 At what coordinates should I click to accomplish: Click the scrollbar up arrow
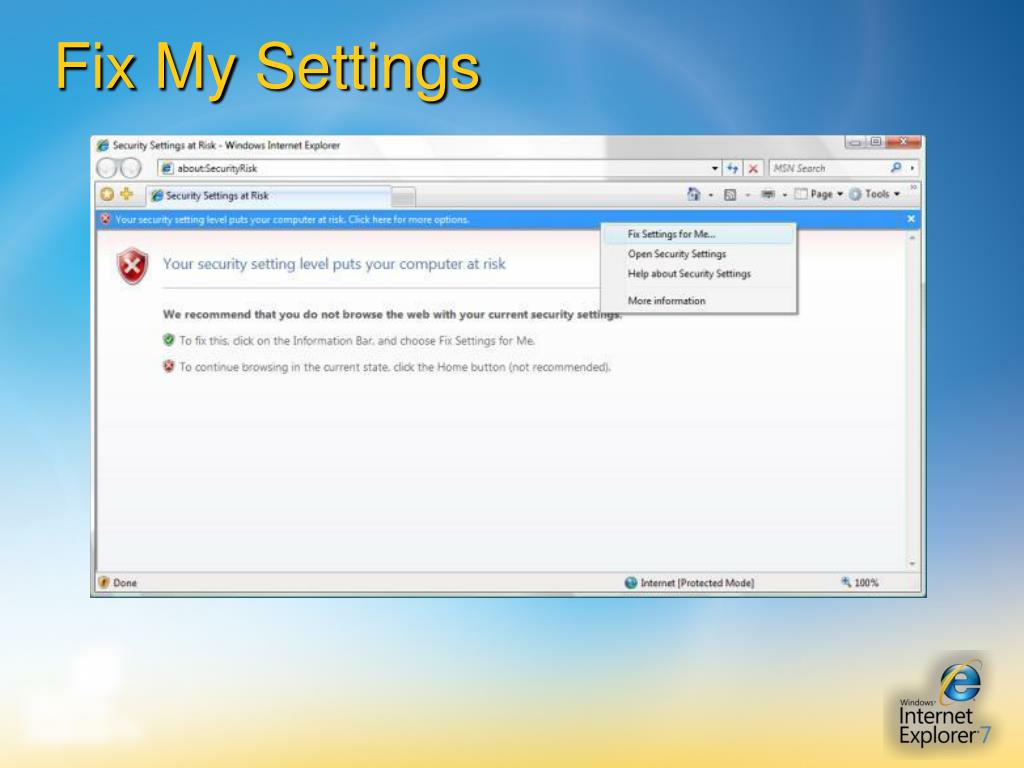pos(912,238)
